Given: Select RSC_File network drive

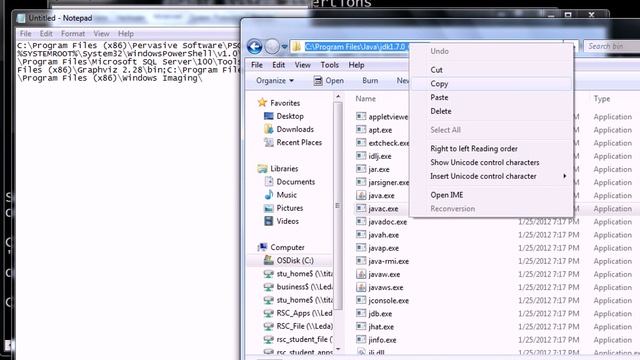Looking at the screenshot, I should 304,326.
